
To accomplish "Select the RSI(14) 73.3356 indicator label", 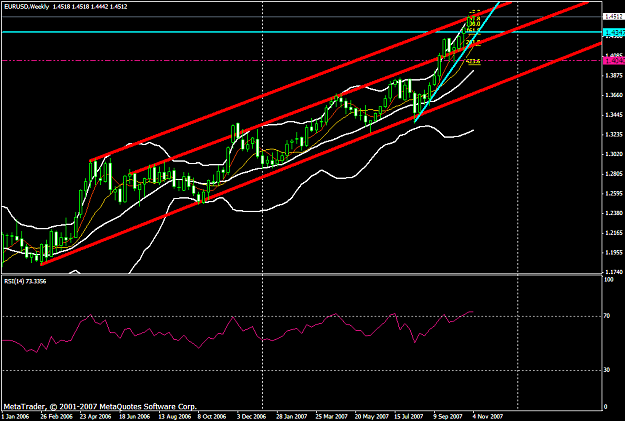I will [x=25, y=281].
